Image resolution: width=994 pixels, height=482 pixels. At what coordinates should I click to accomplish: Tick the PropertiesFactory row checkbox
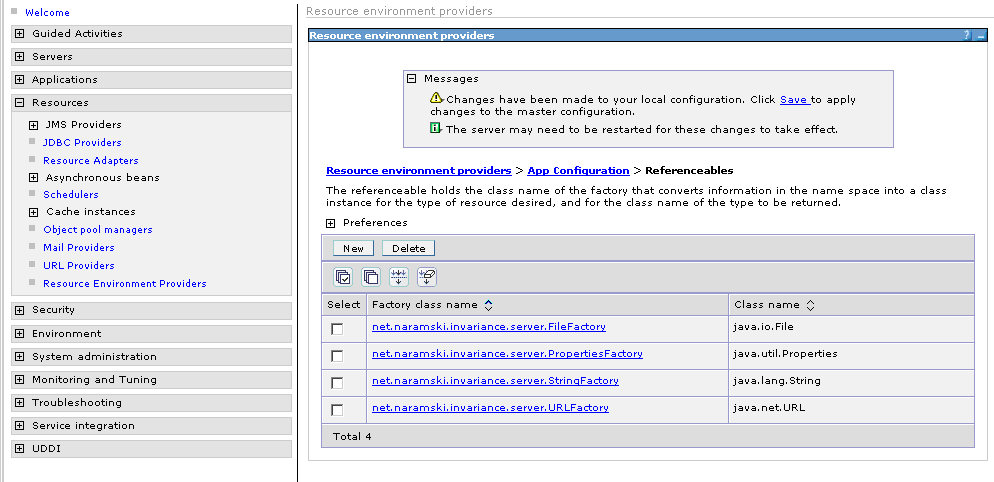coord(337,356)
